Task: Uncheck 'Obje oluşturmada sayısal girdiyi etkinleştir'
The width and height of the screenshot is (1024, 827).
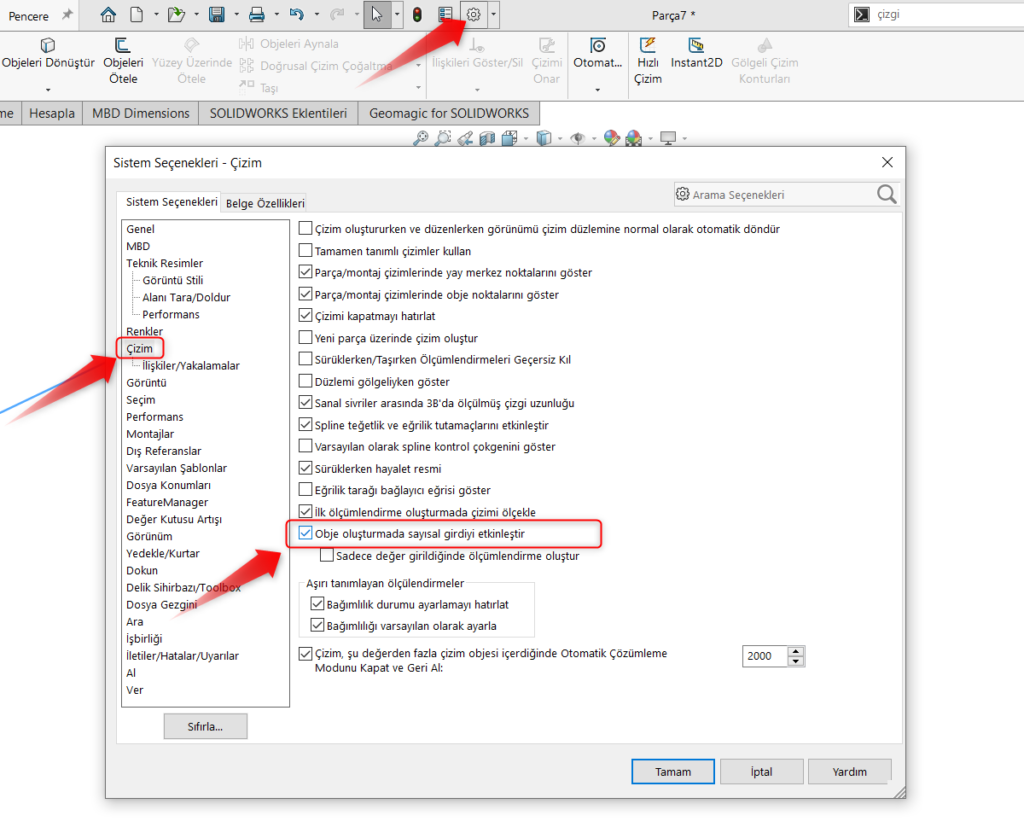Action: click(x=307, y=534)
